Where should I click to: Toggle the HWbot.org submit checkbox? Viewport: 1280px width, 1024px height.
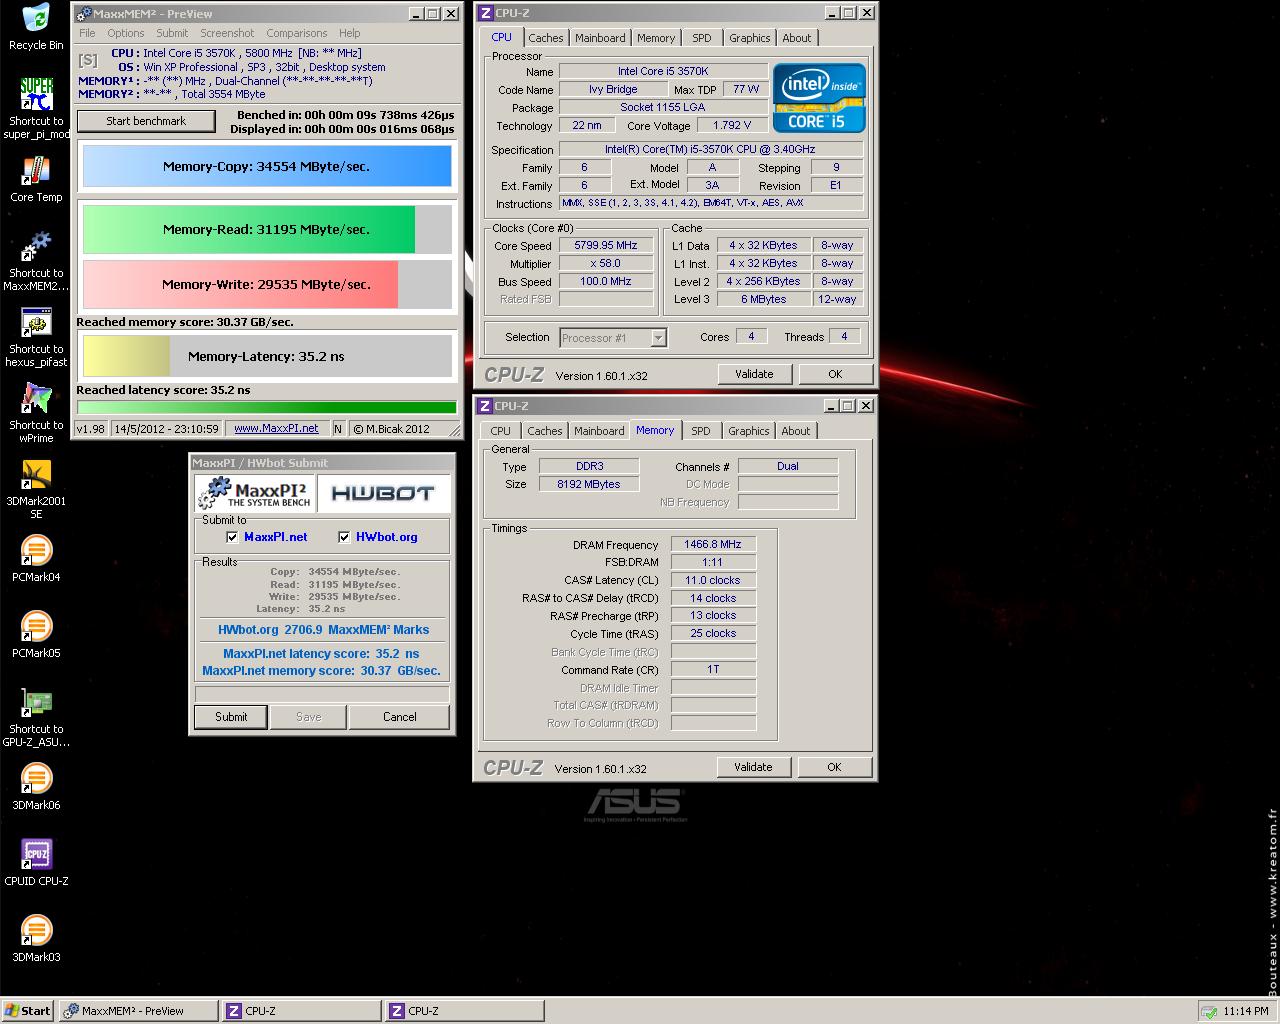(x=344, y=537)
